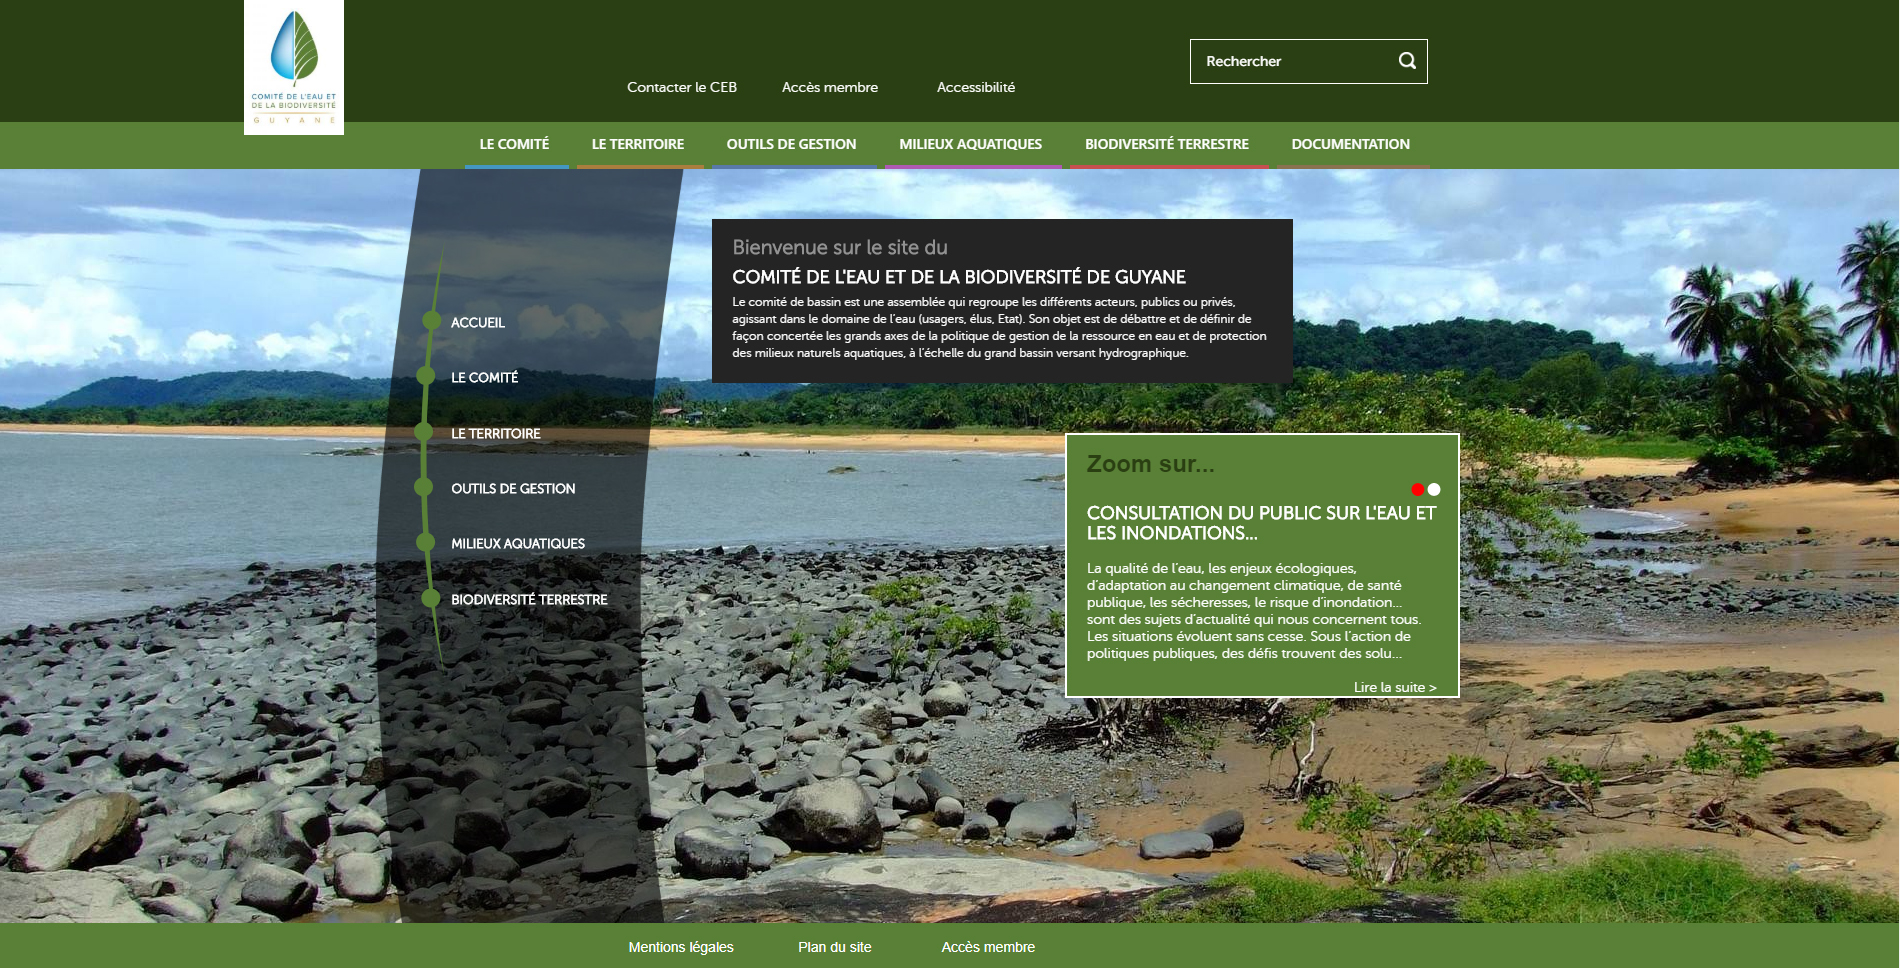Select the white carousel dot indicator
Image resolution: width=1900 pixels, height=968 pixels.
click(1434, 489)
